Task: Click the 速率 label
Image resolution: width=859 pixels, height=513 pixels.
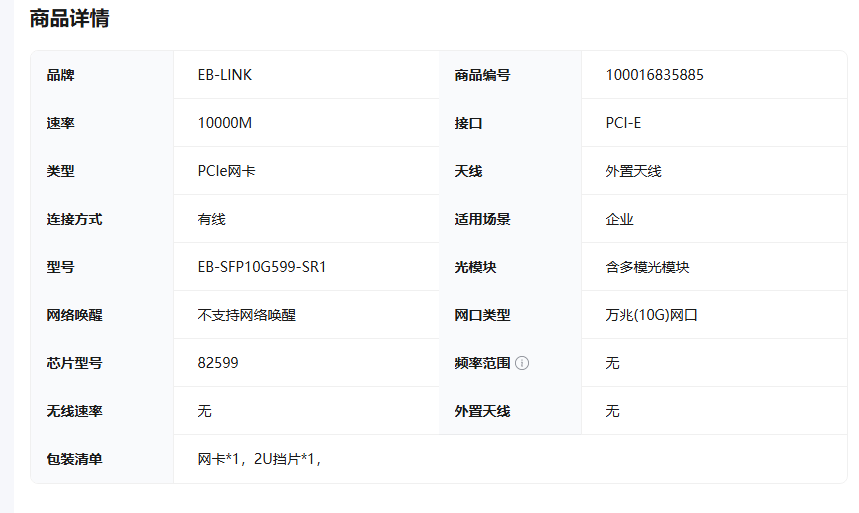Action: pyautogui.click(x=60, y=123)
